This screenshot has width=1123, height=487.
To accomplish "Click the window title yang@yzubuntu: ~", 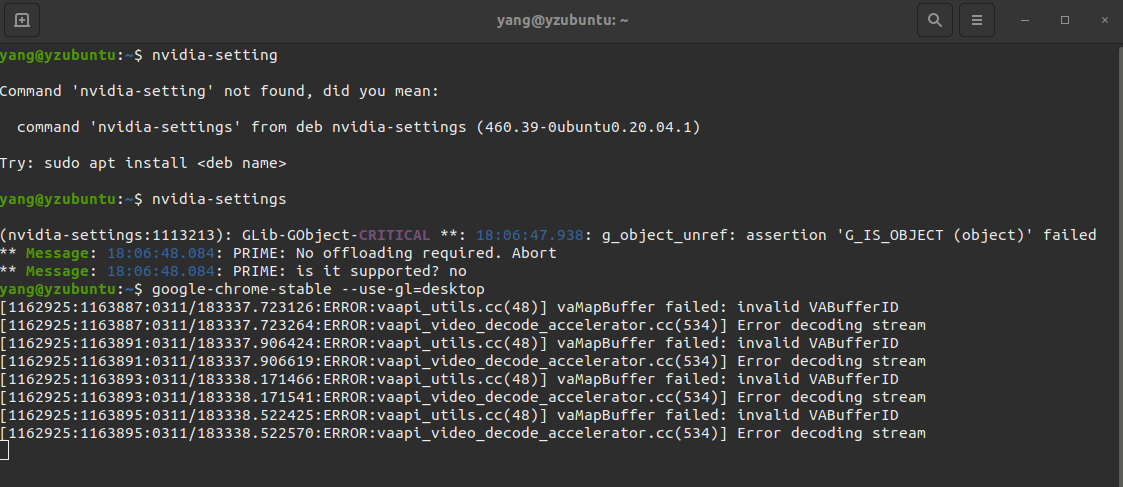I will click(561, 19).
